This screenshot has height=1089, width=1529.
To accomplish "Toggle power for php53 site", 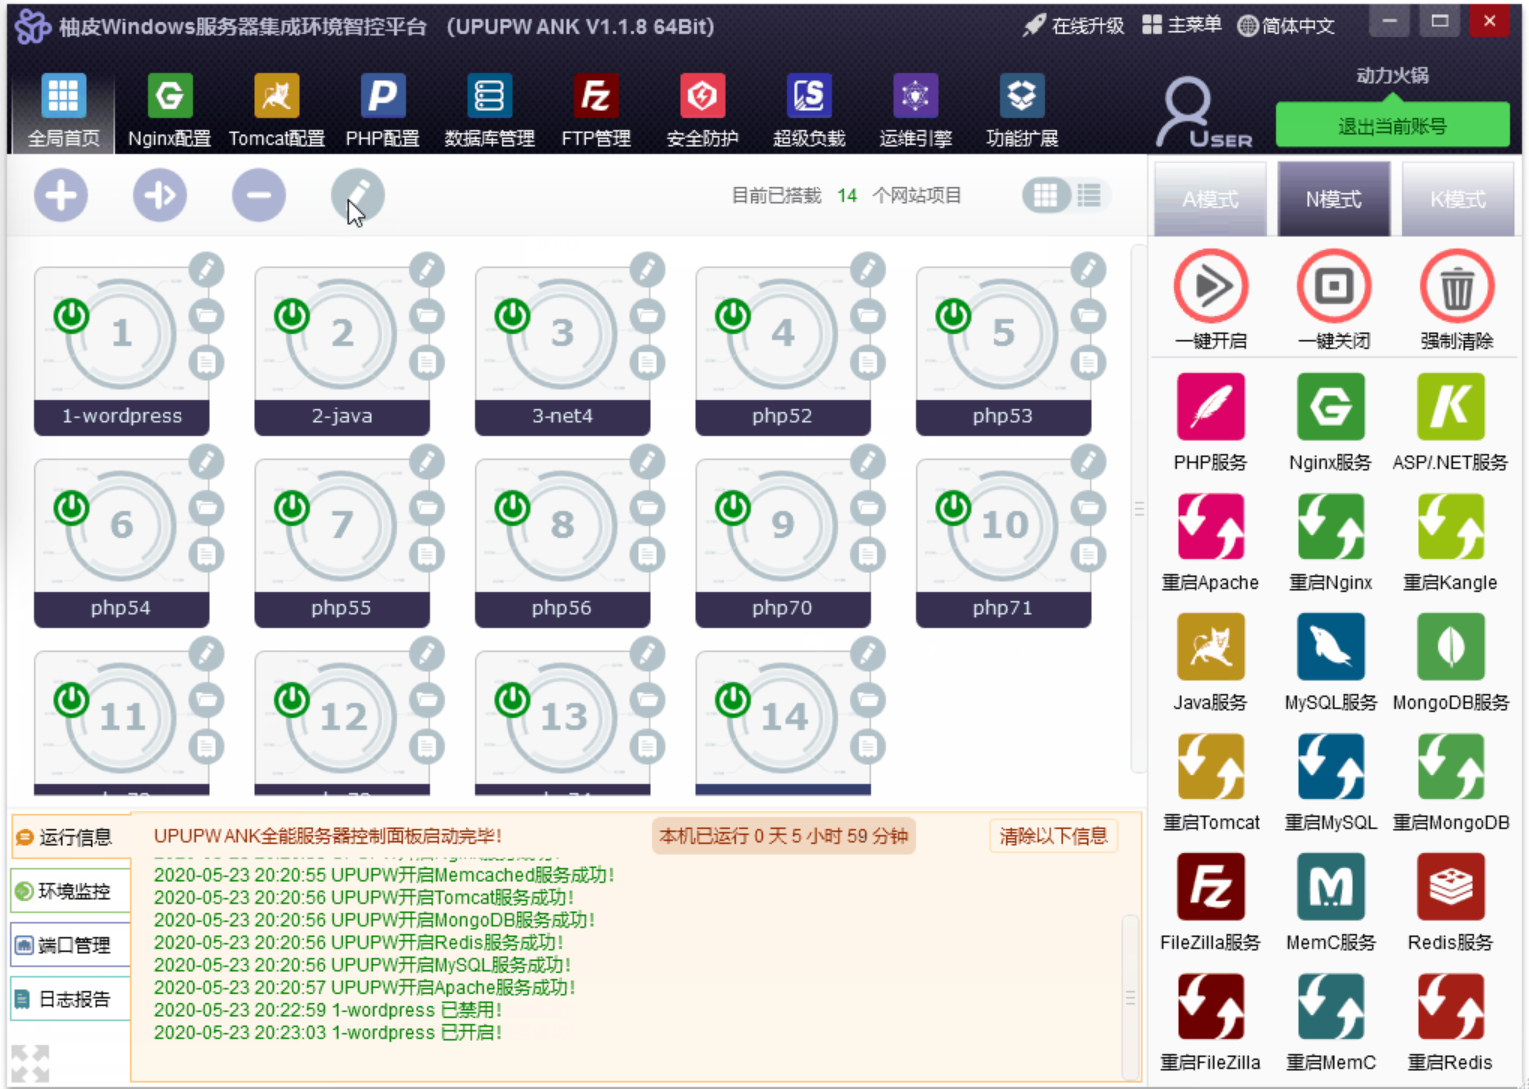I will [953, 316].
